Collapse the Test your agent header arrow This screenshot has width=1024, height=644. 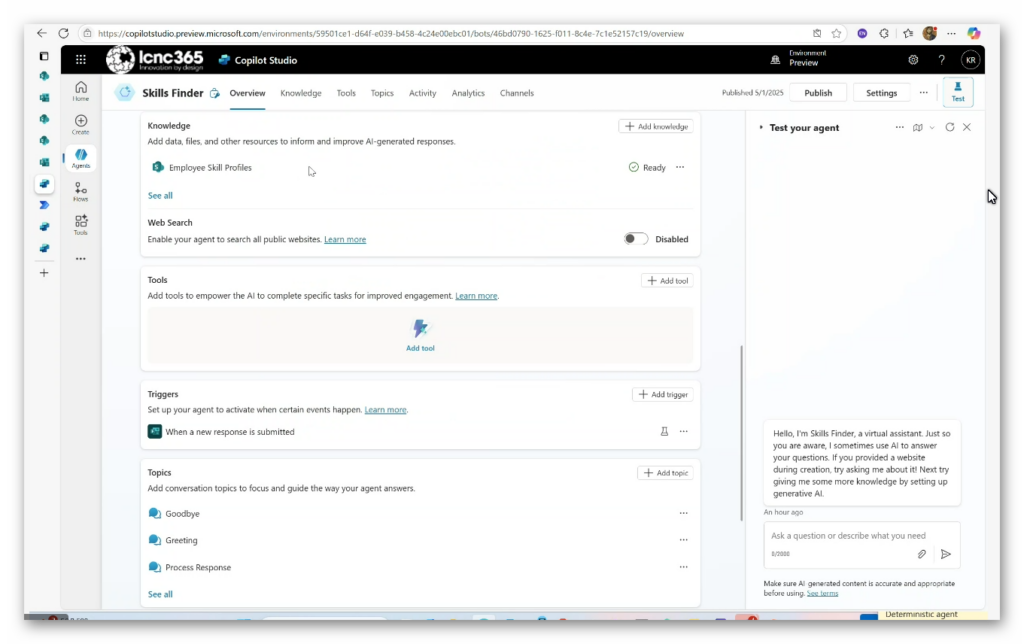761,127
